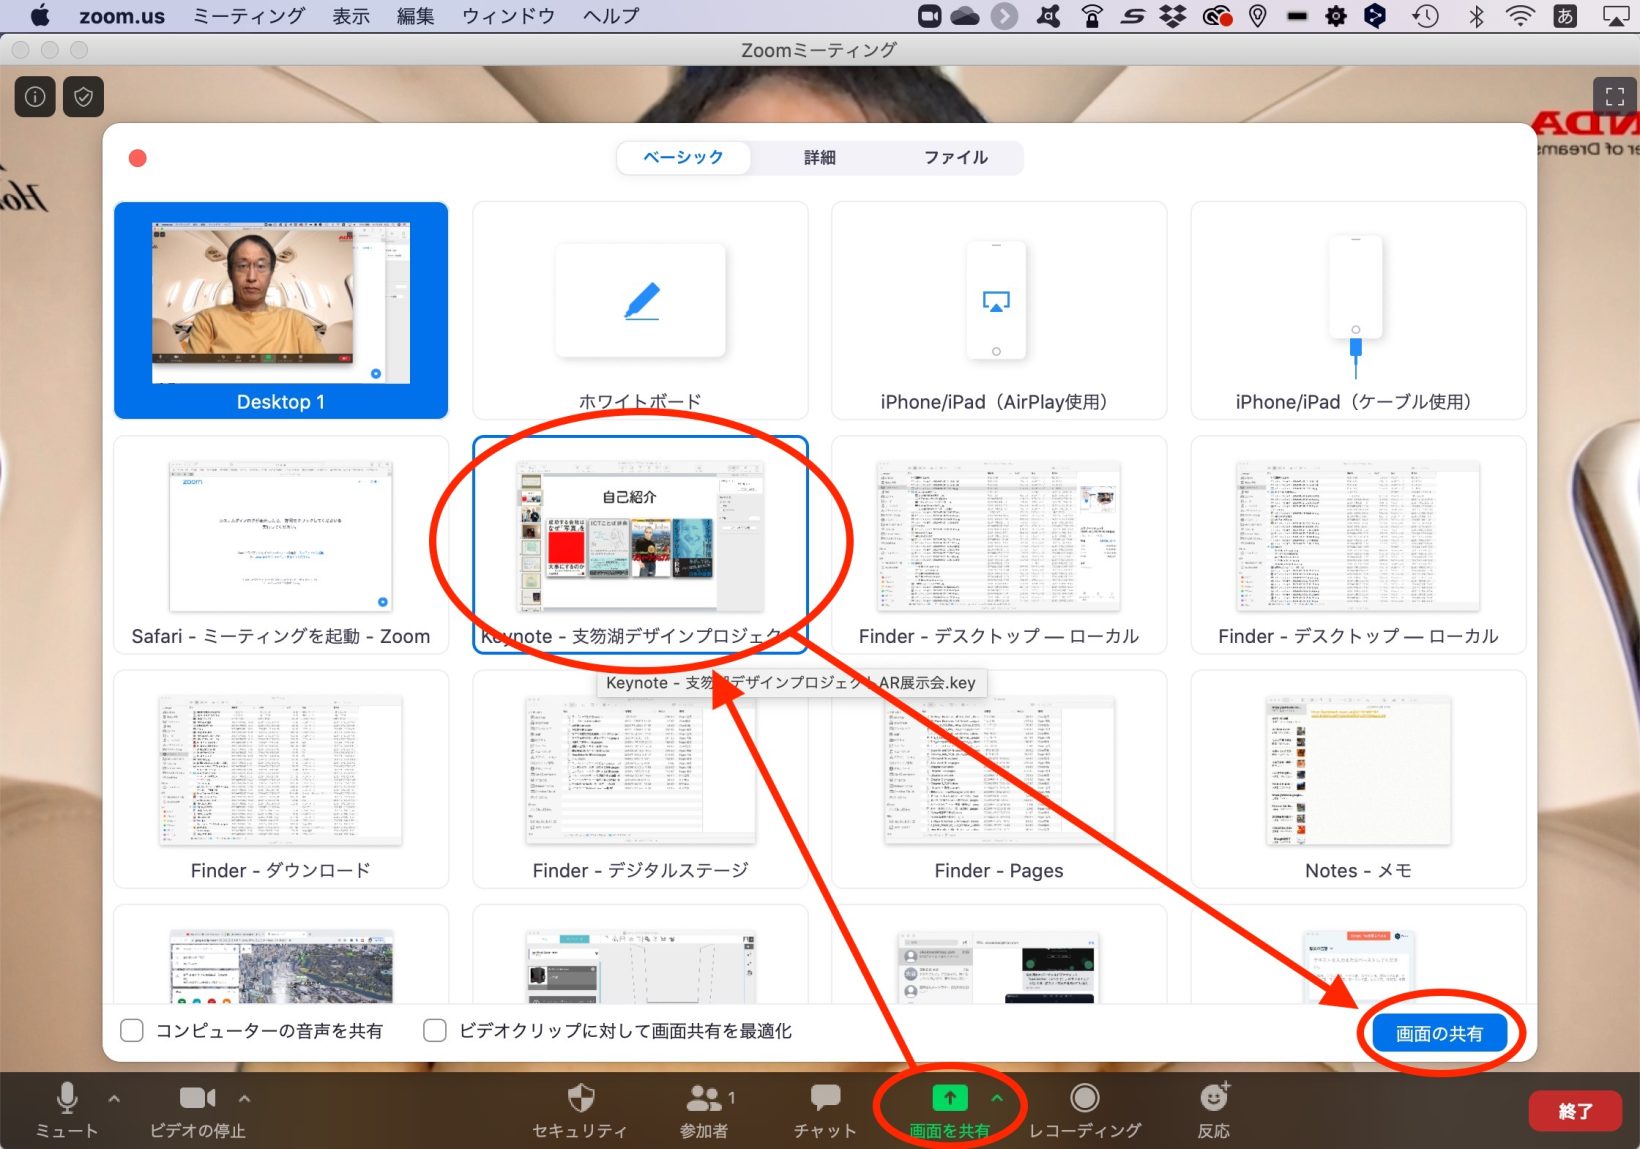Select the Finder - デジタルステージ window thumbnail
Viewport: 1640px width, 1149px height.
point(640,779)
